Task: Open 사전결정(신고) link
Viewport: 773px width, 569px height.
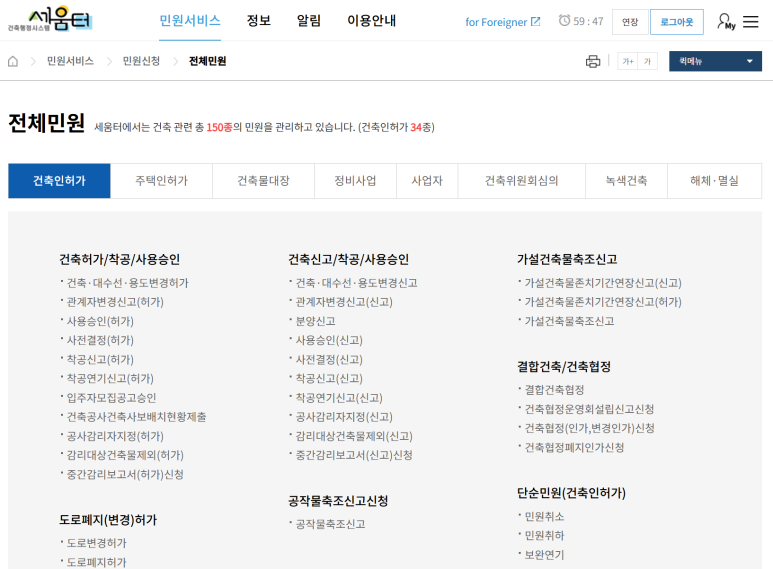Action: [329, 359]
